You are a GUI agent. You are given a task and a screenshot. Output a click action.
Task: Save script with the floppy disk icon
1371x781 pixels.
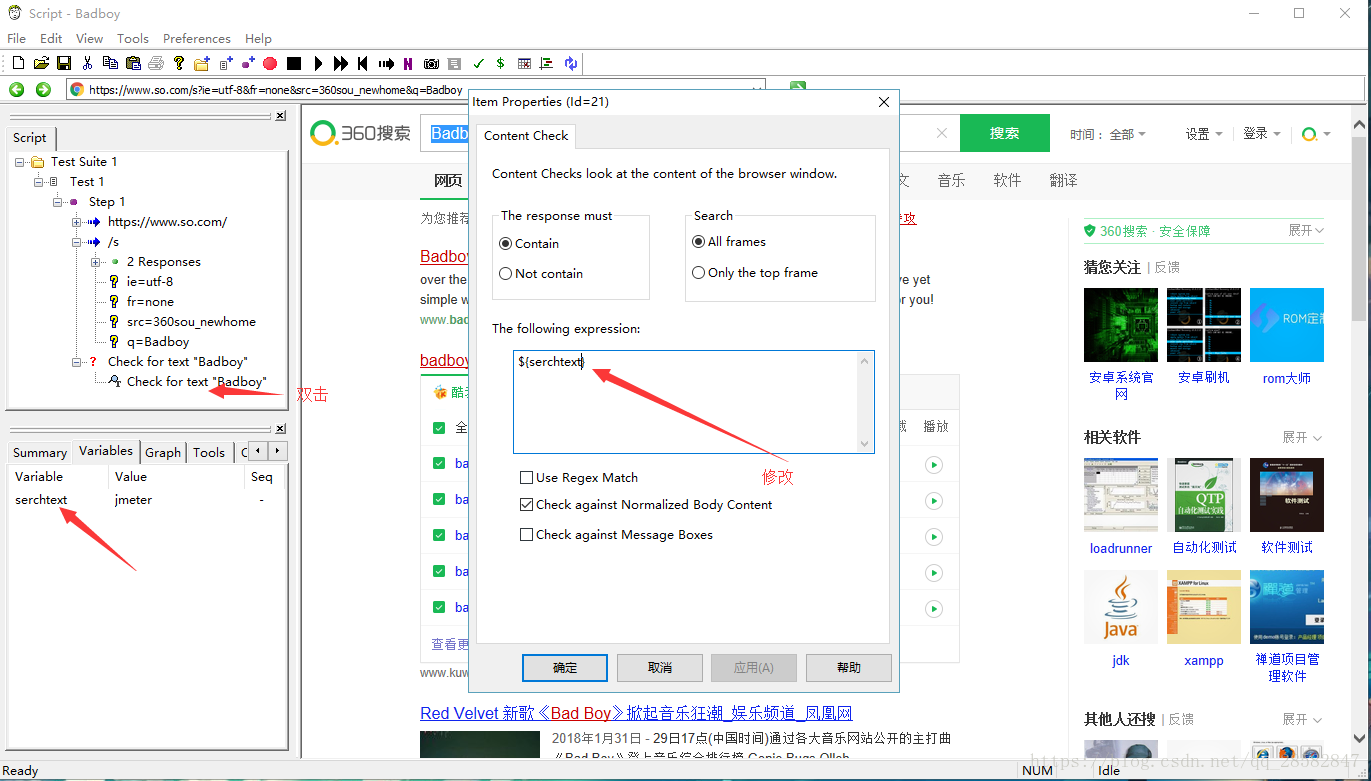point(63,63)
